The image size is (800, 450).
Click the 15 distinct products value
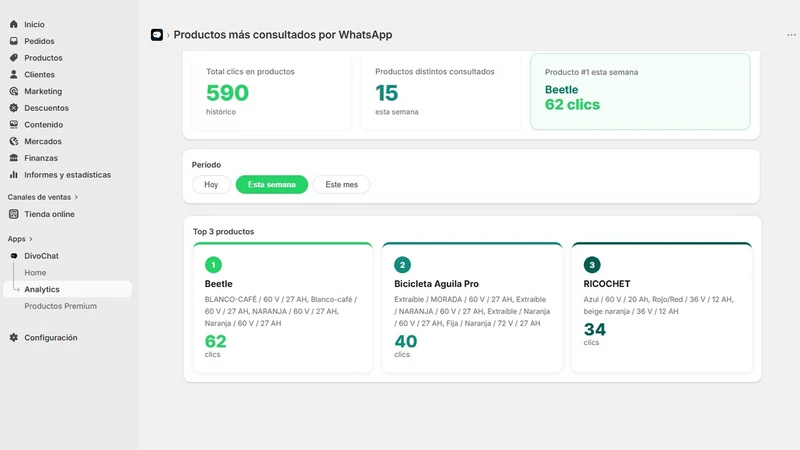pyautogui.click(x=386, y=93)
